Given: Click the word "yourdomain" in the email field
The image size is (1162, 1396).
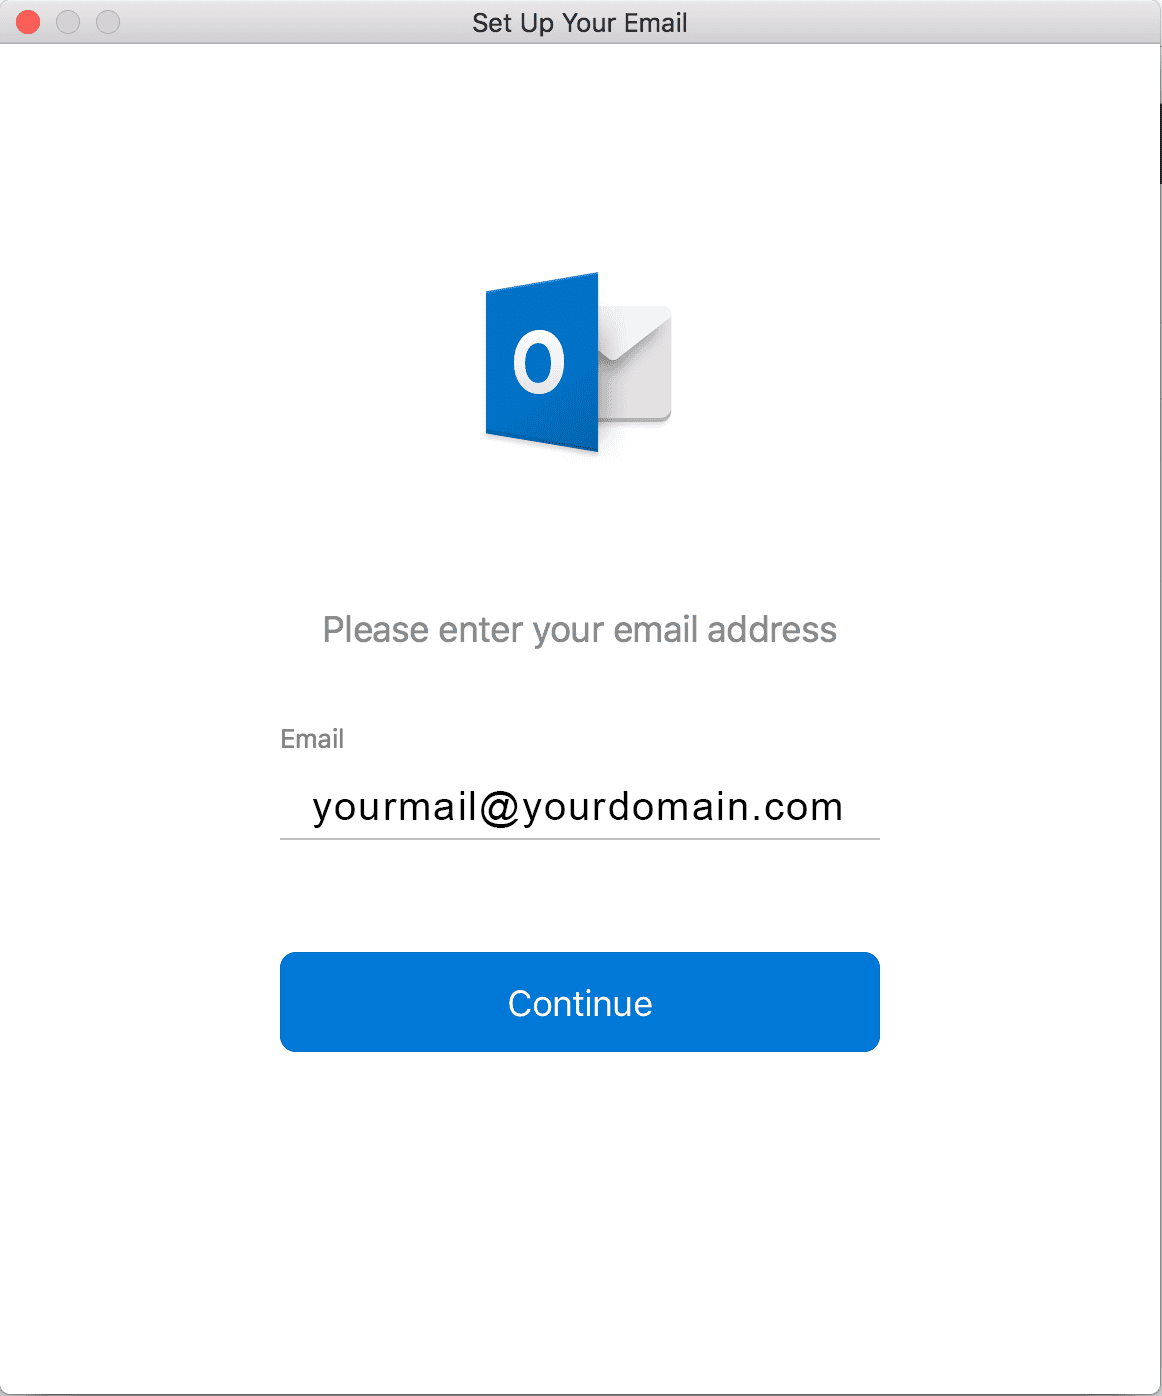Looking at the screenshot, I should point(634,807).
